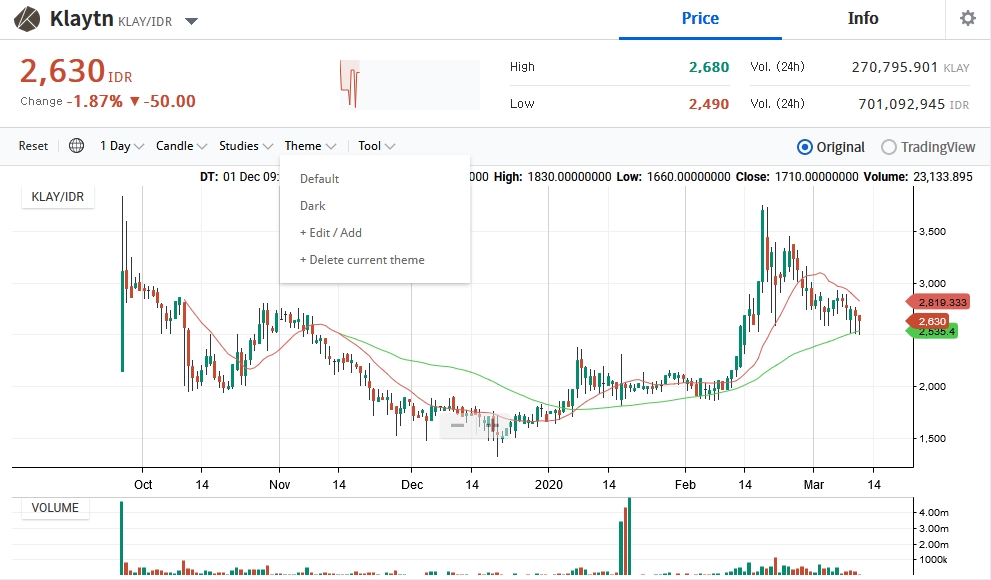Switch to the Info tab
The width and height of the screenshot is (991, 580).
pos(863,18)
